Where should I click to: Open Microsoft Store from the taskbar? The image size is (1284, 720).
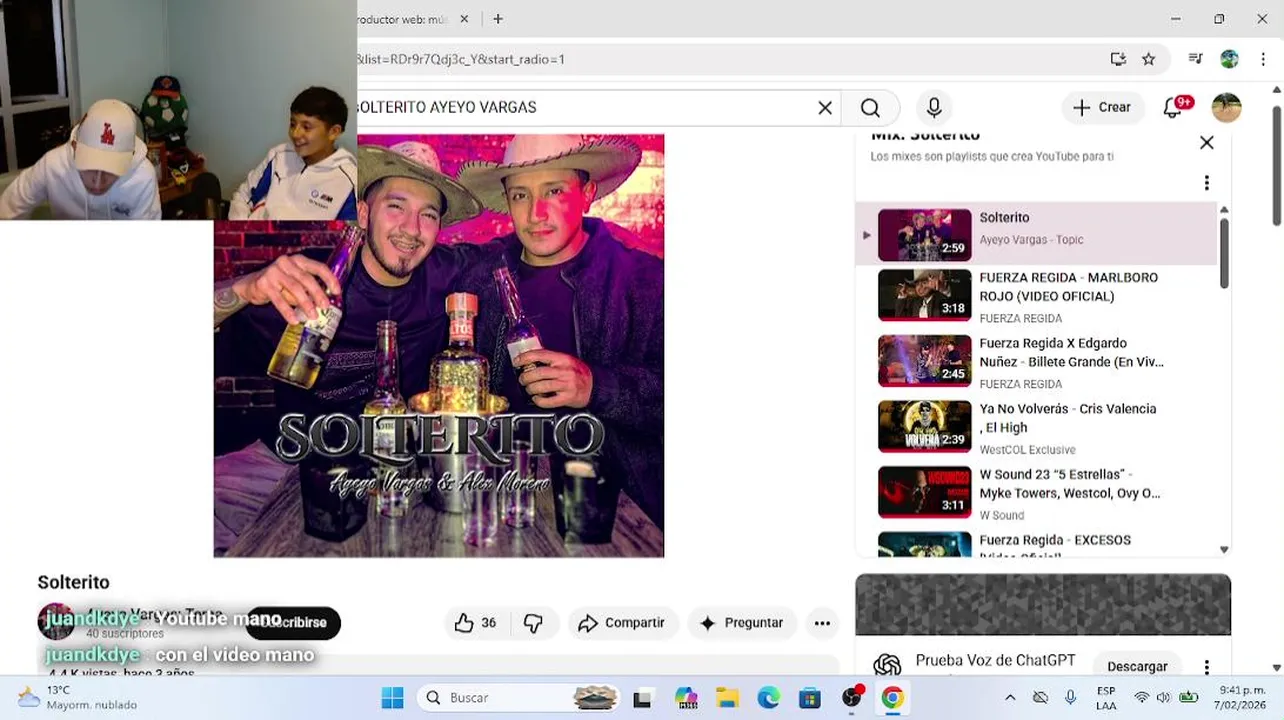[x=809, y=698]
